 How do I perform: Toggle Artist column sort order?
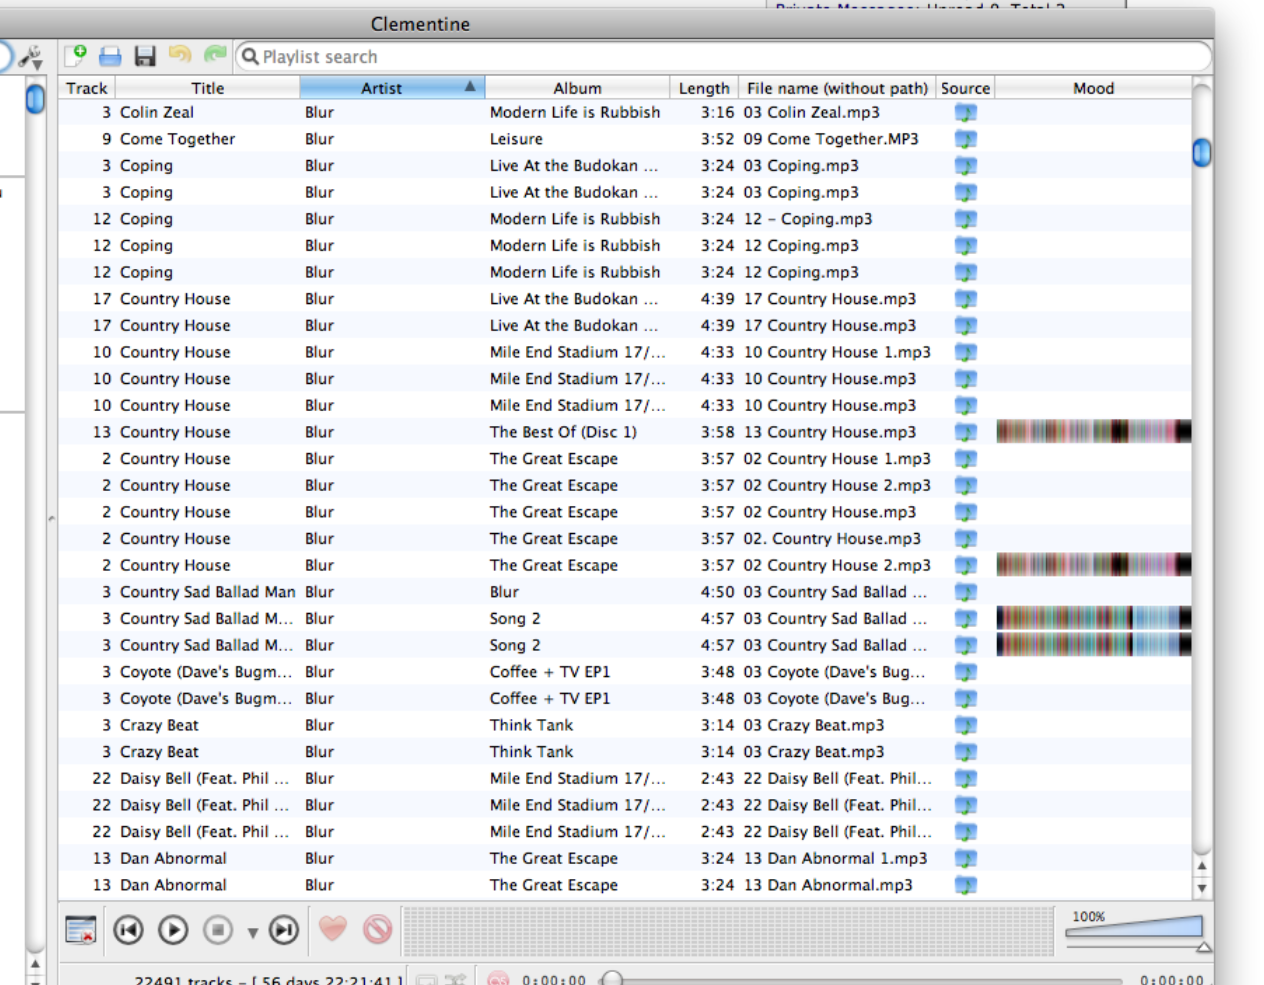coord(392,88)
